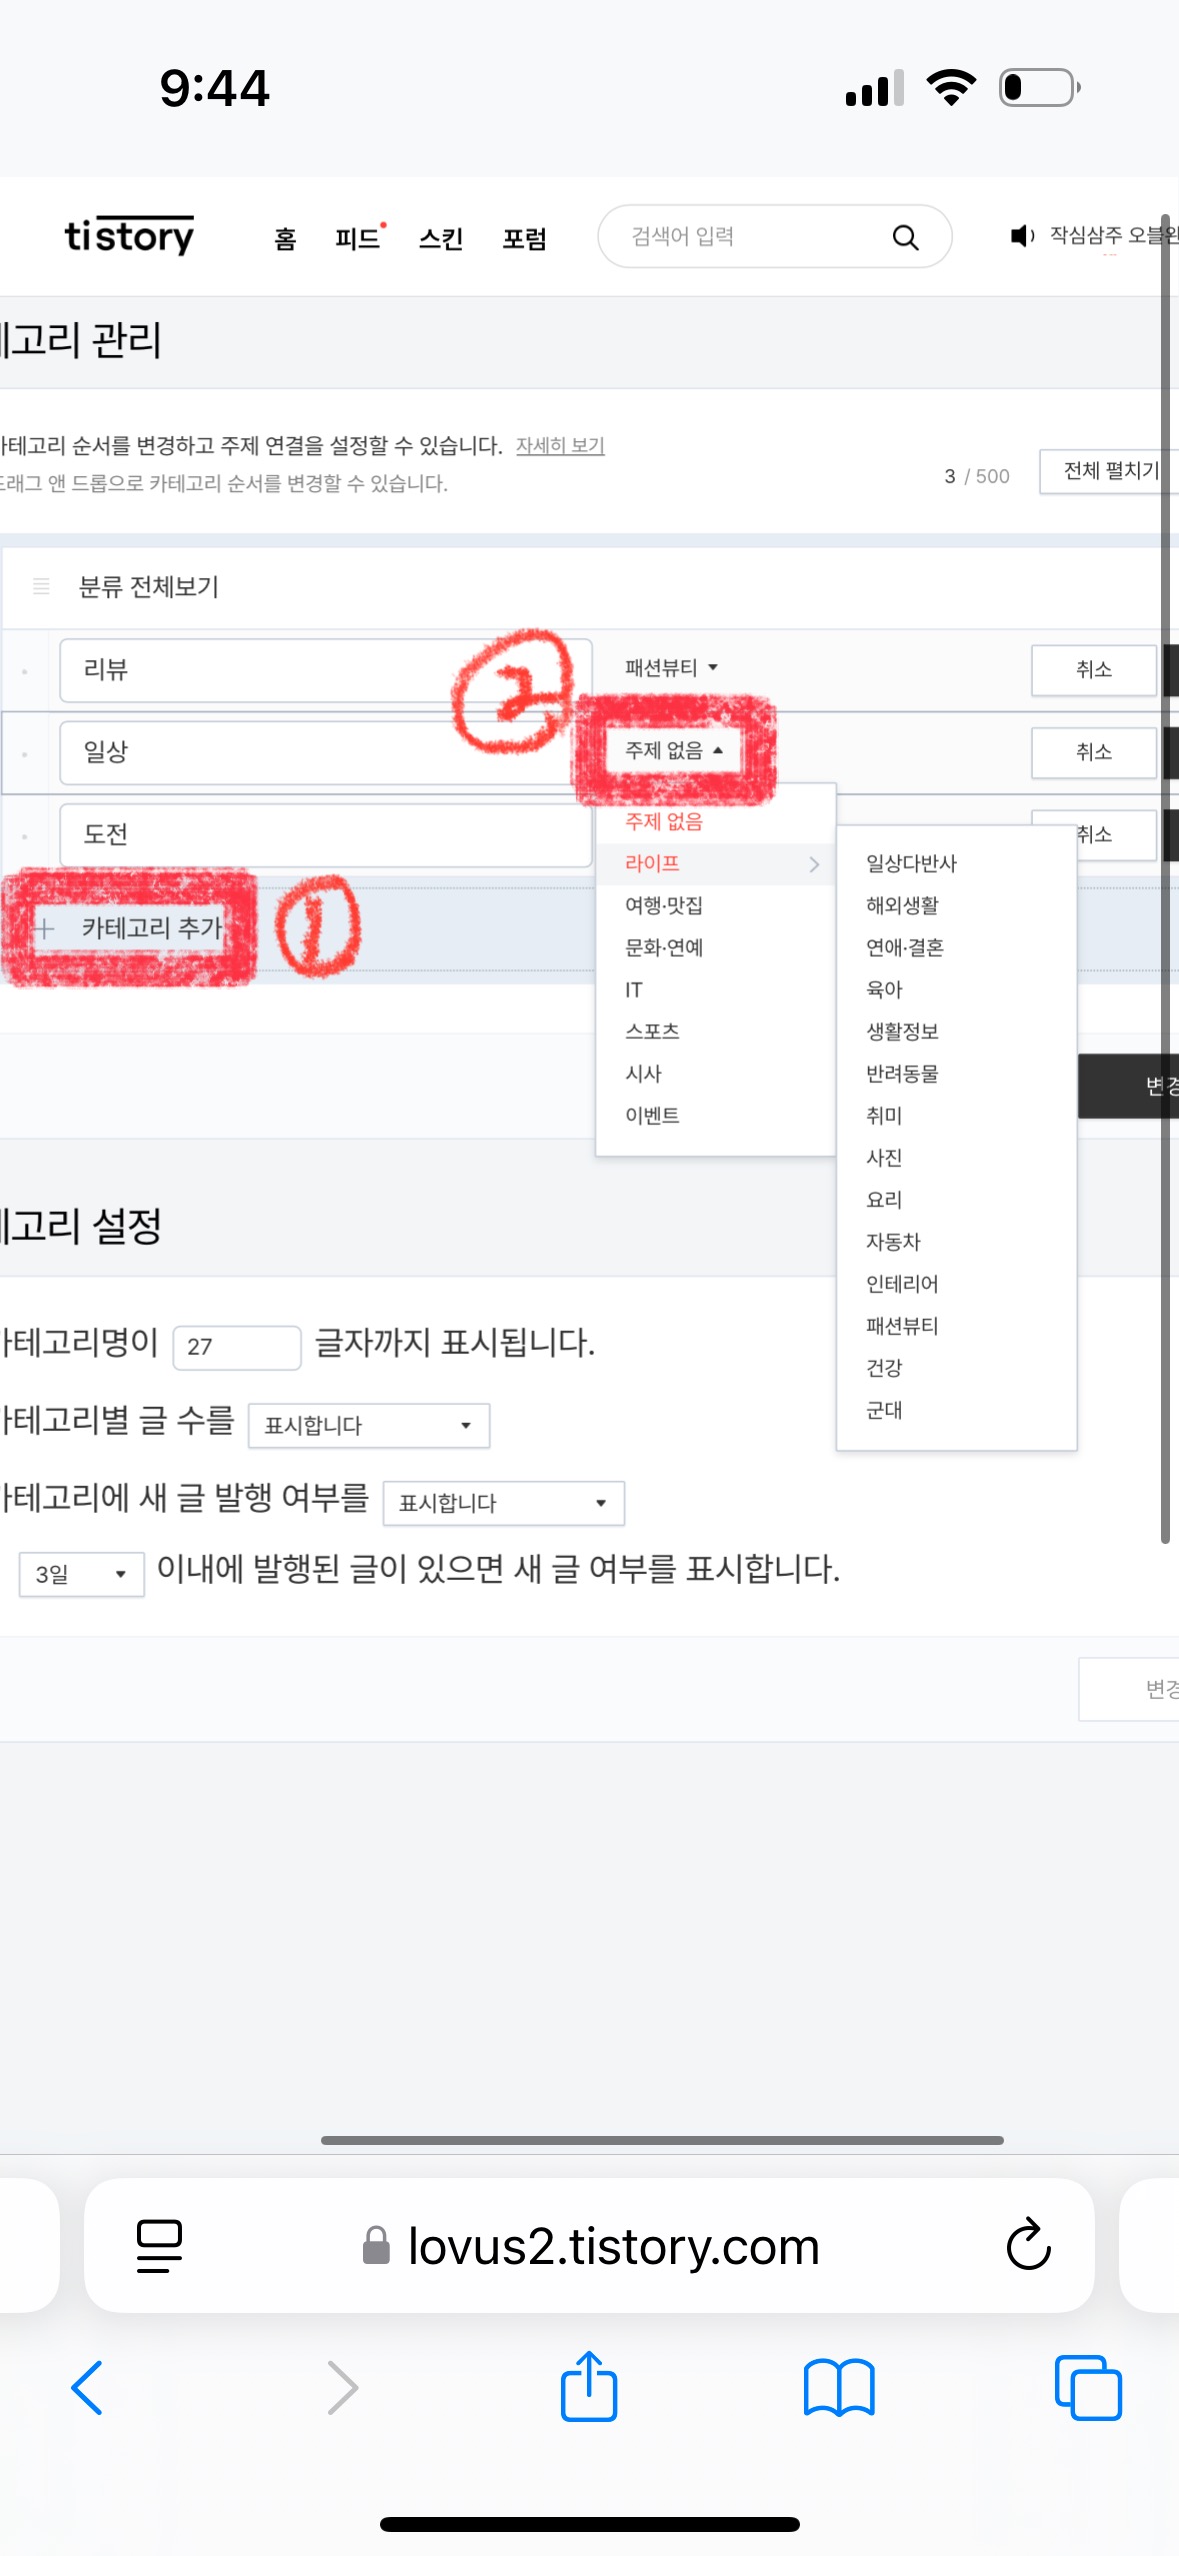Open the 새 글 발행 여부 표시합니다 dropdown
Image resolution: width=1179 pixels, height=2556 pixels.
[504, 1503]
